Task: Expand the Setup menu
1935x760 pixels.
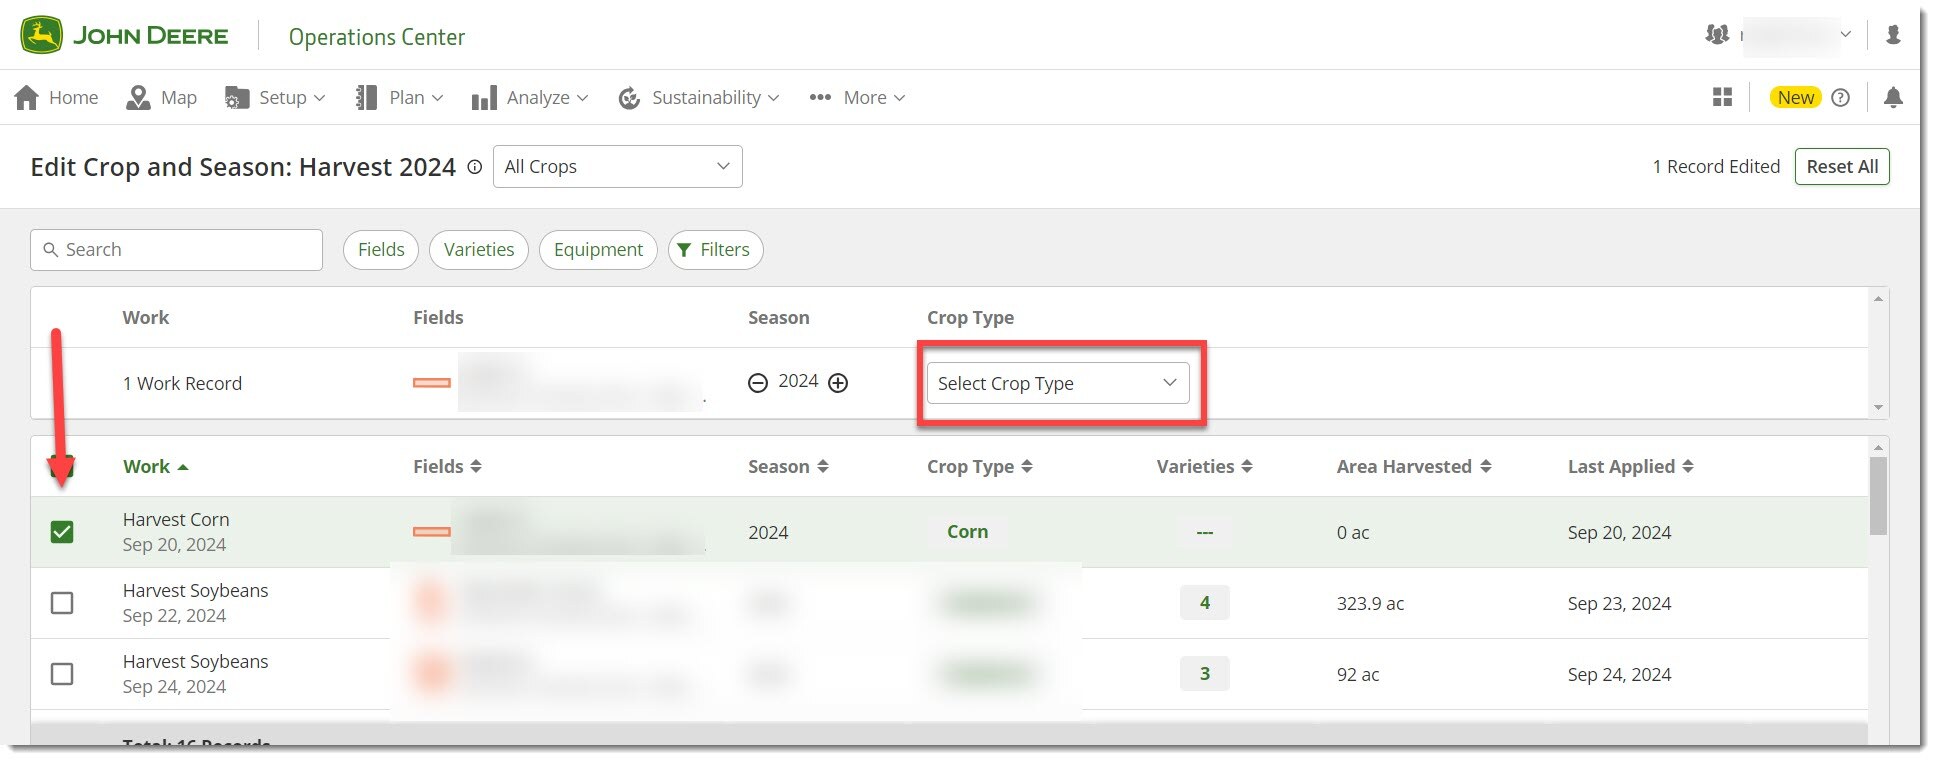Action: [276, 97]
